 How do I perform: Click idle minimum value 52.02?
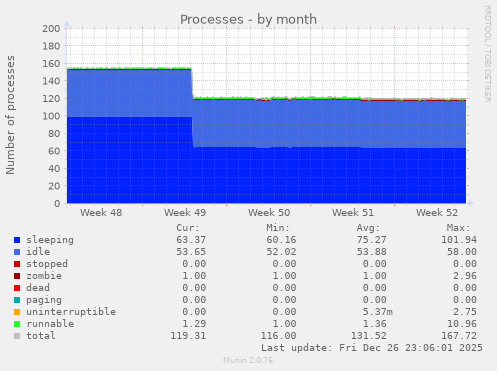coord(281,252)
